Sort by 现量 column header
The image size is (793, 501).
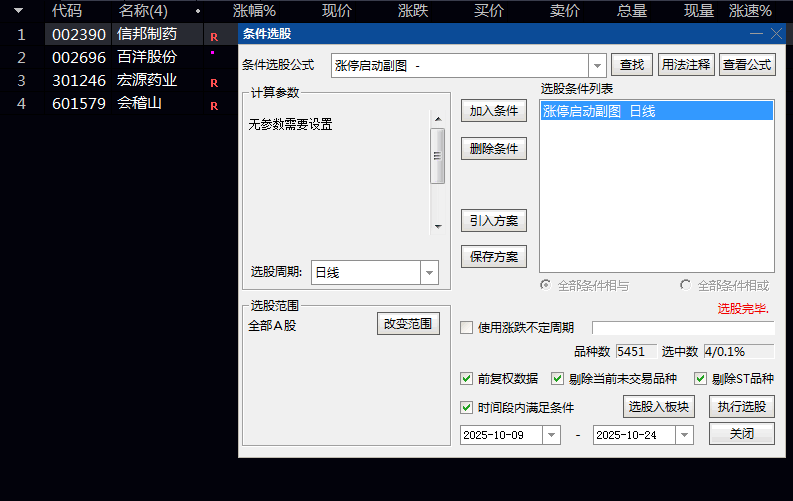coord(698,11)
